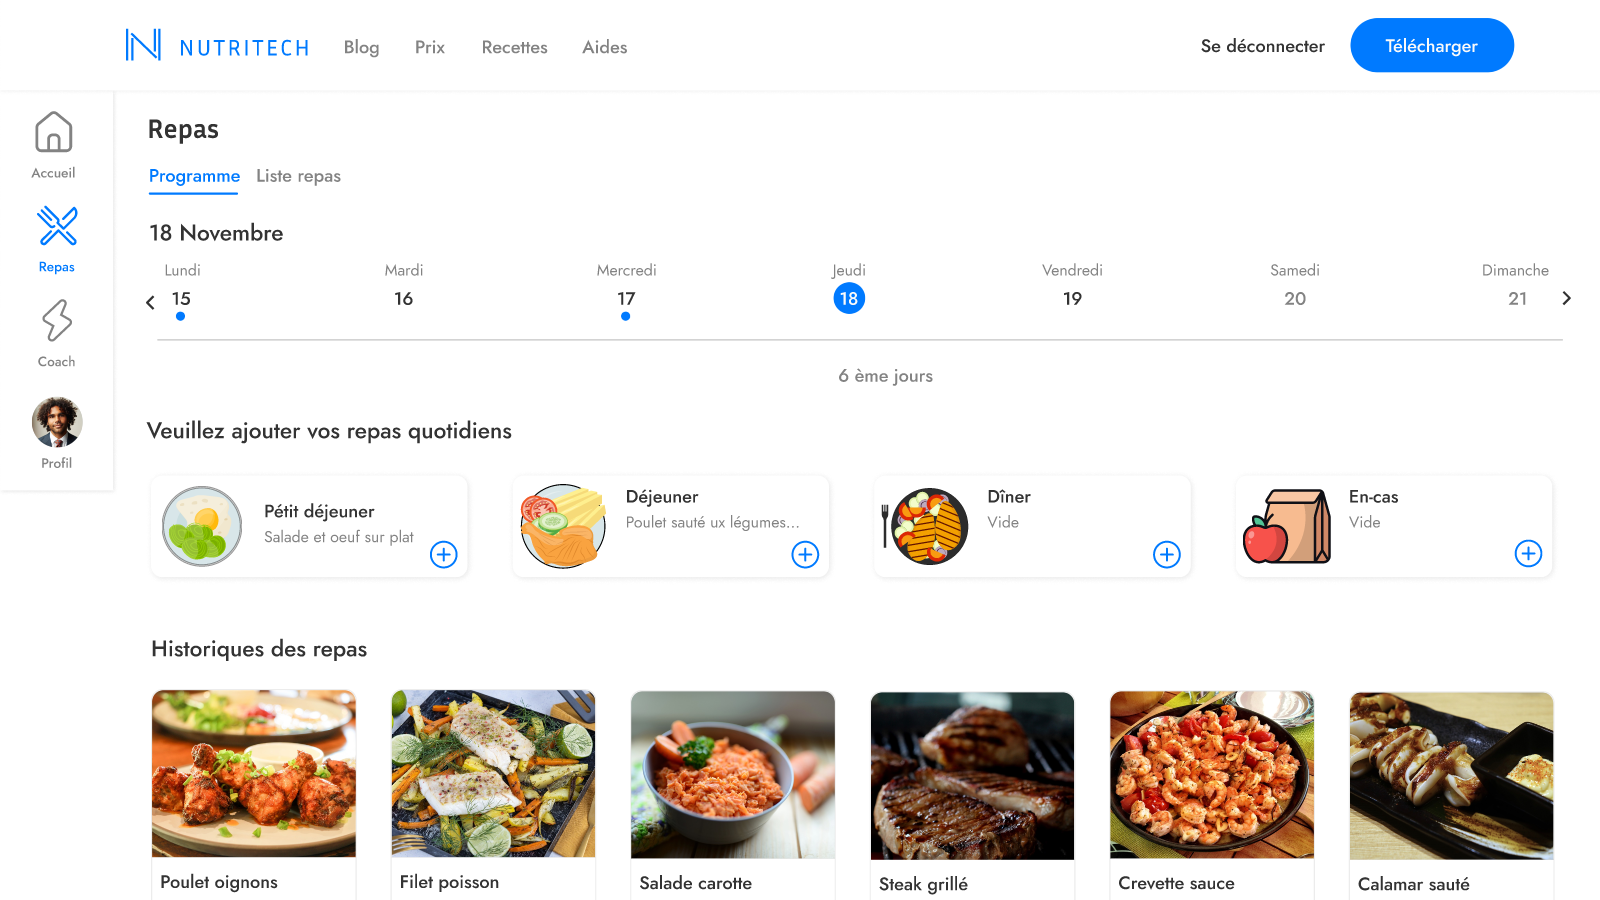
Task: Add a meal to Pétit déjeuner
Action: pos(444,555)
